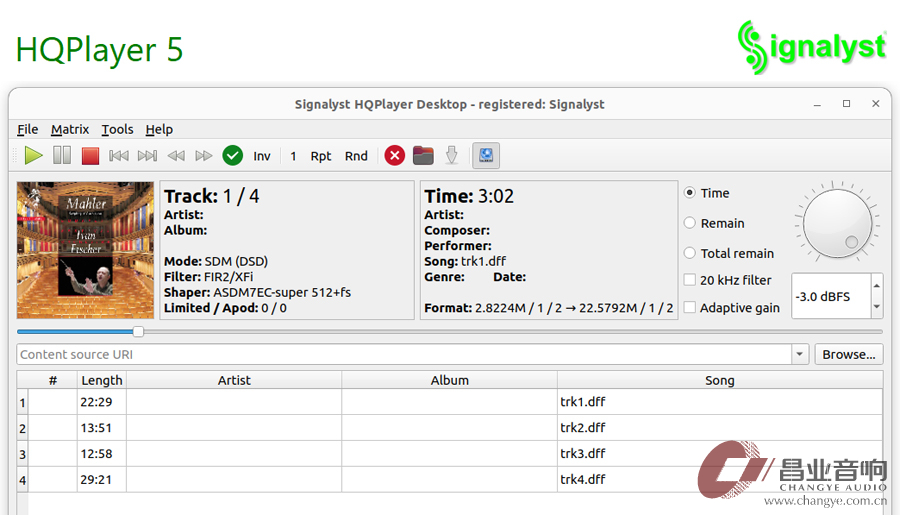
Task: Click the 13:51 length cell
Action: 102,428
